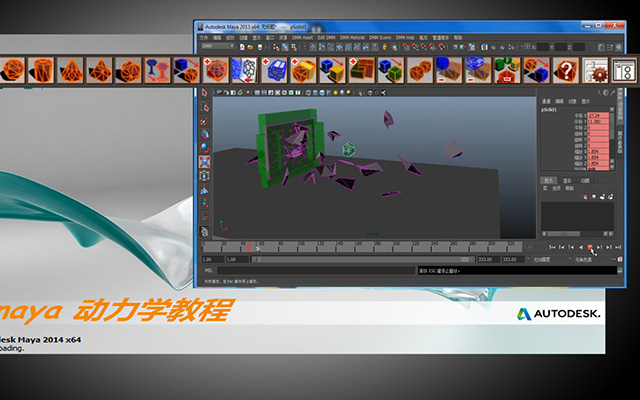
Task: Open the DMM Asset menu
Action: pos(302,38)
